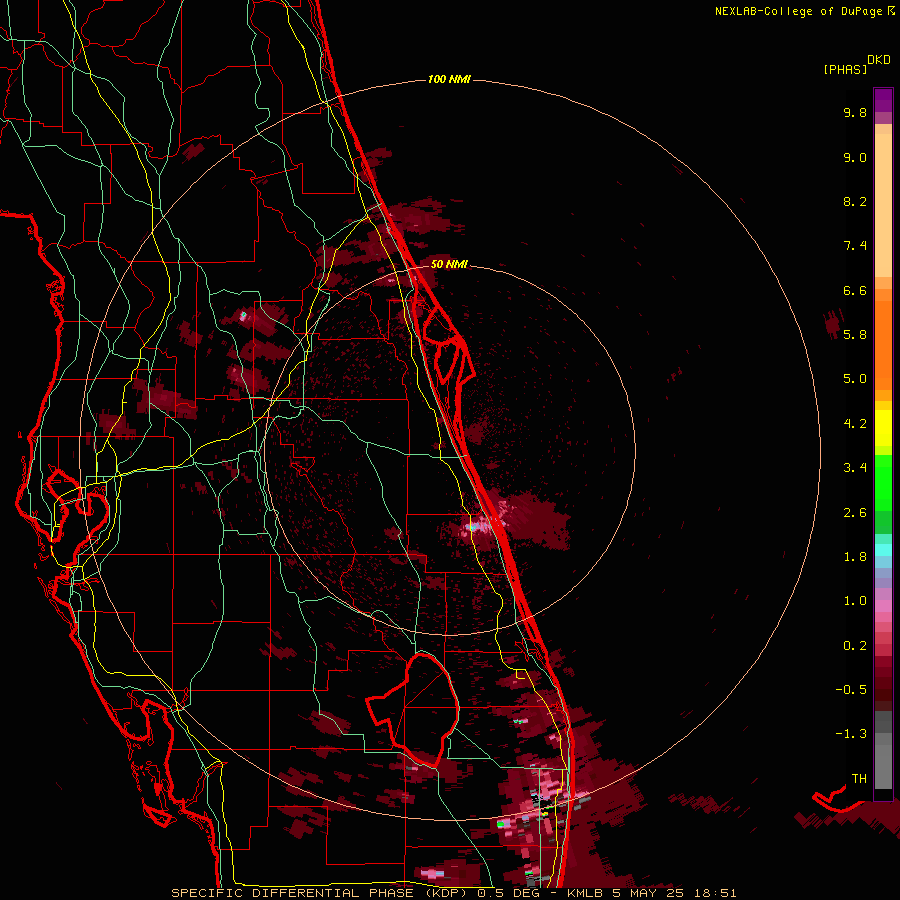Select the 5.8 scale label
Image resolution: width=900 pixels, height=900 pixels.
[855, 334]
